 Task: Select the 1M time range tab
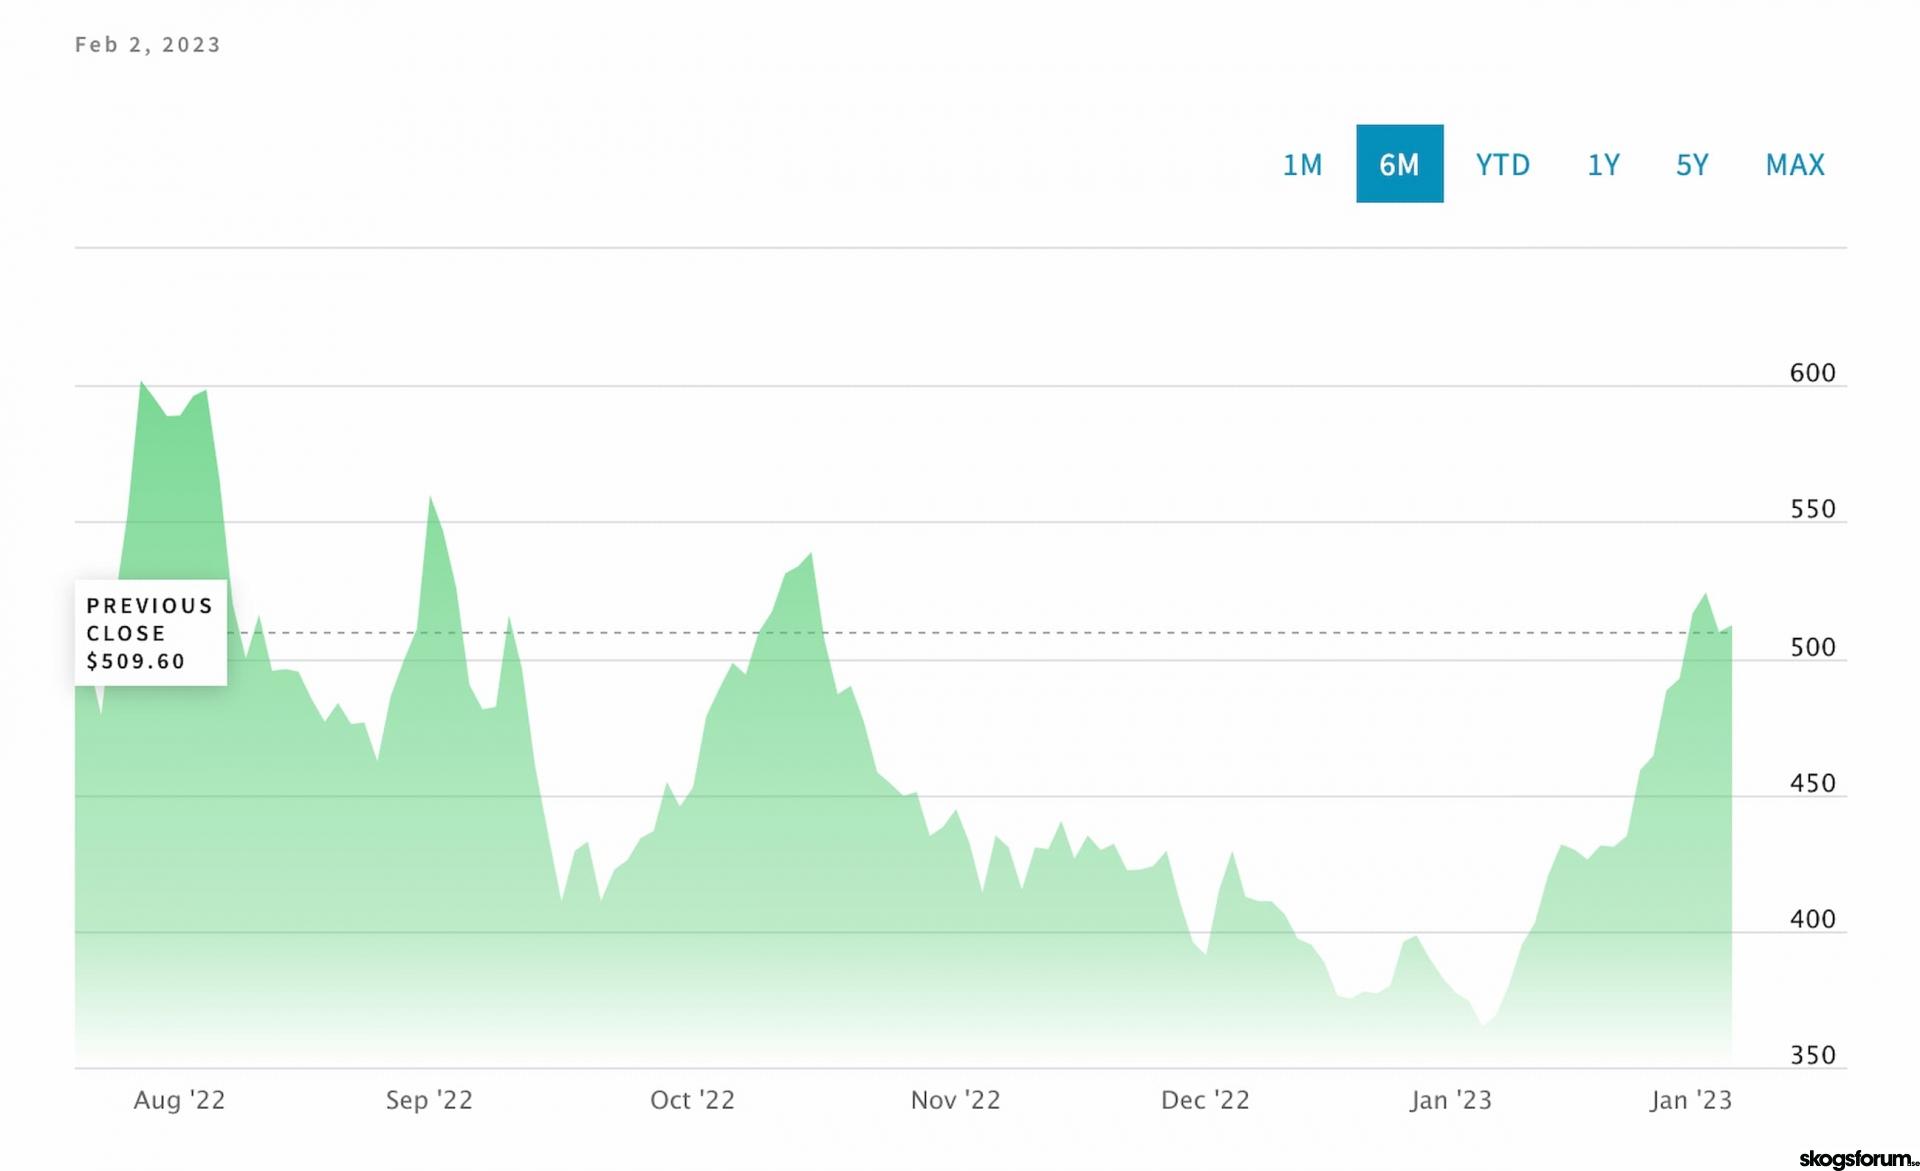pos(1302,164)
